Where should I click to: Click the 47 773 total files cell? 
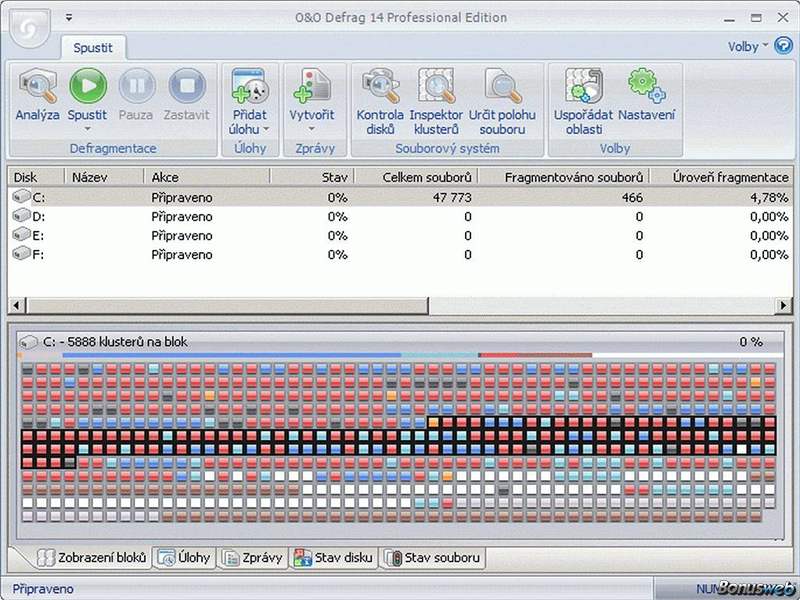tap(452, 197)
